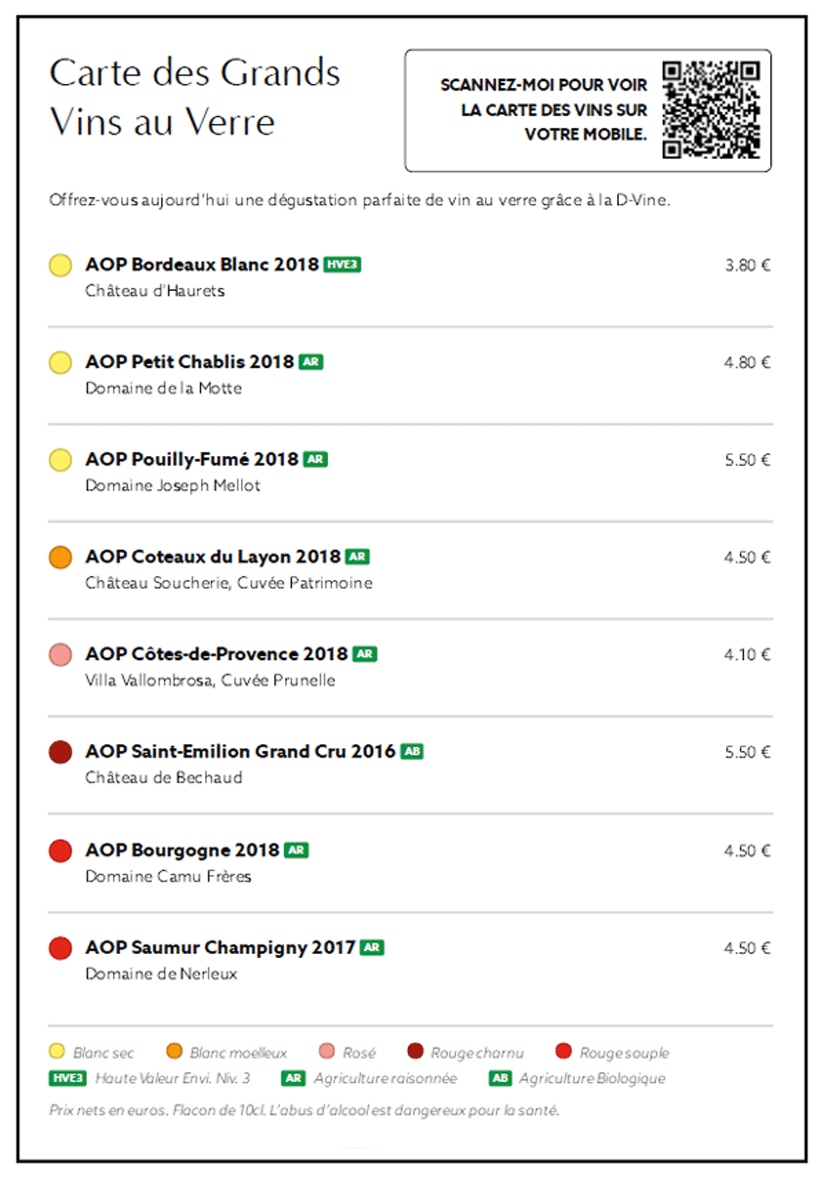Click the orange dot beside Coteaux du Layon
Image resolution: width=824 pixels, height=1177 pixels.
point(60,557)
